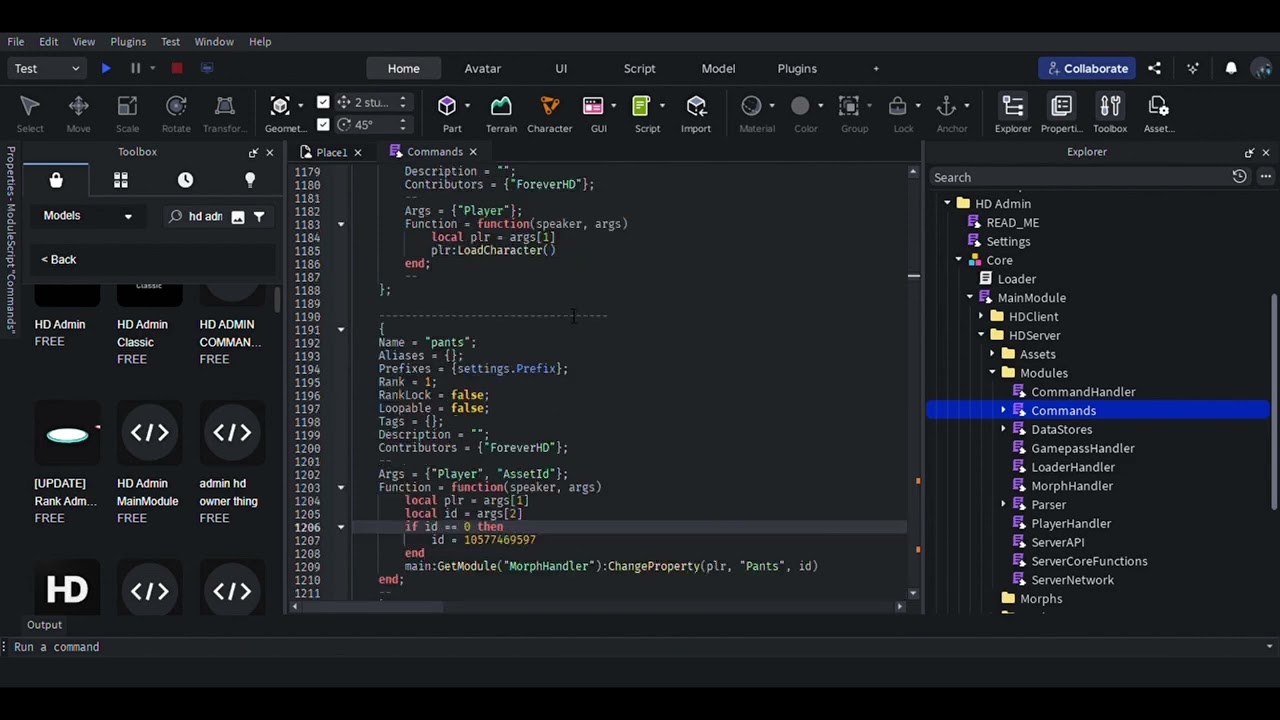Insert a new Part

[447, 106]
